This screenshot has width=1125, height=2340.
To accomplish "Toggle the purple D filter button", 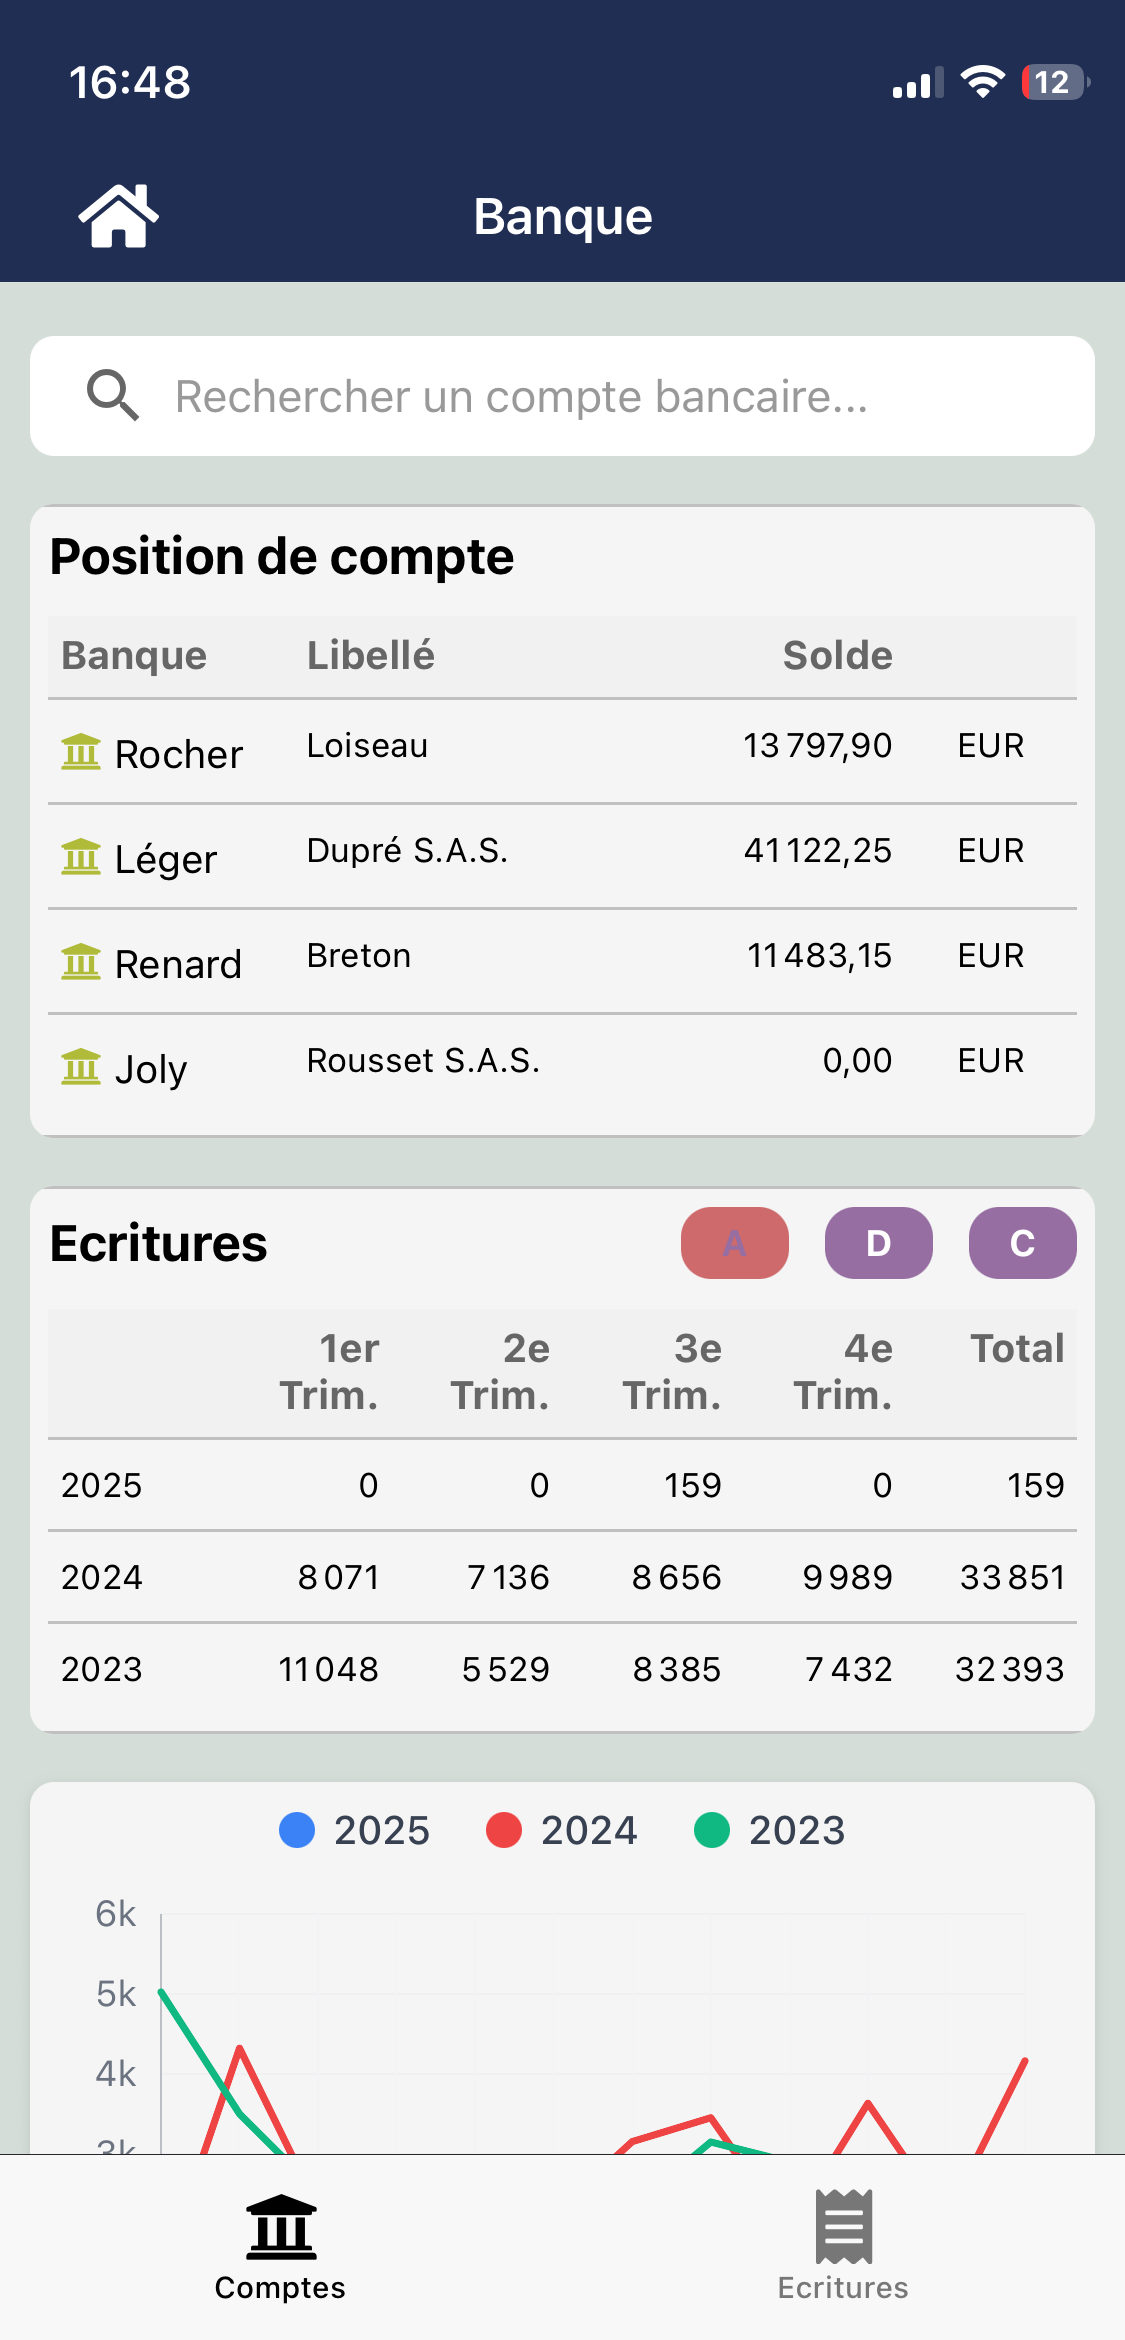I will (x=879, y=1243).
